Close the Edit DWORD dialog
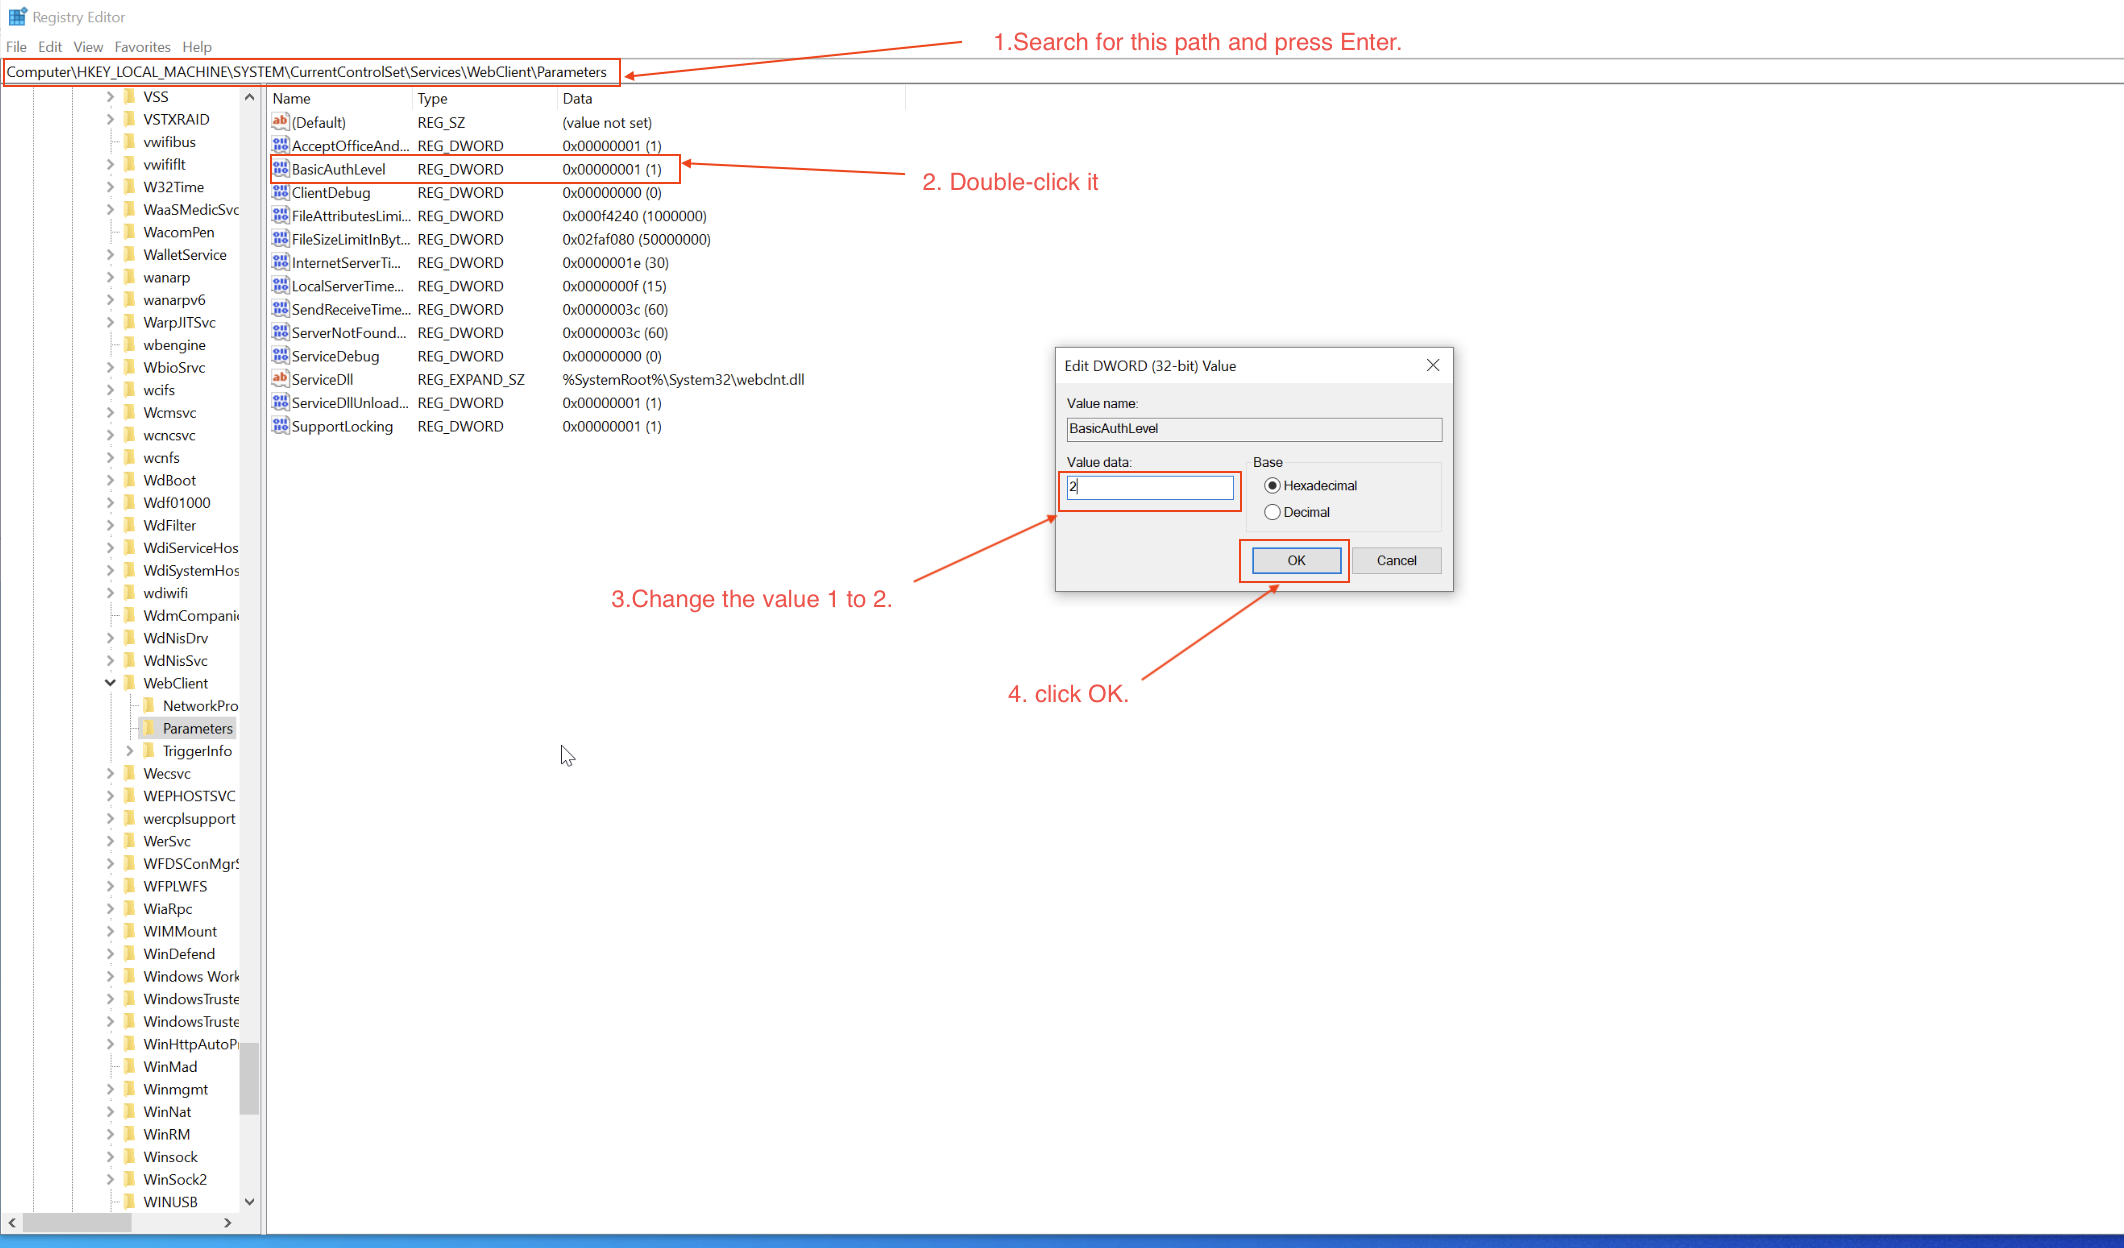The image size is (2124, 1248). (1432, 366)
